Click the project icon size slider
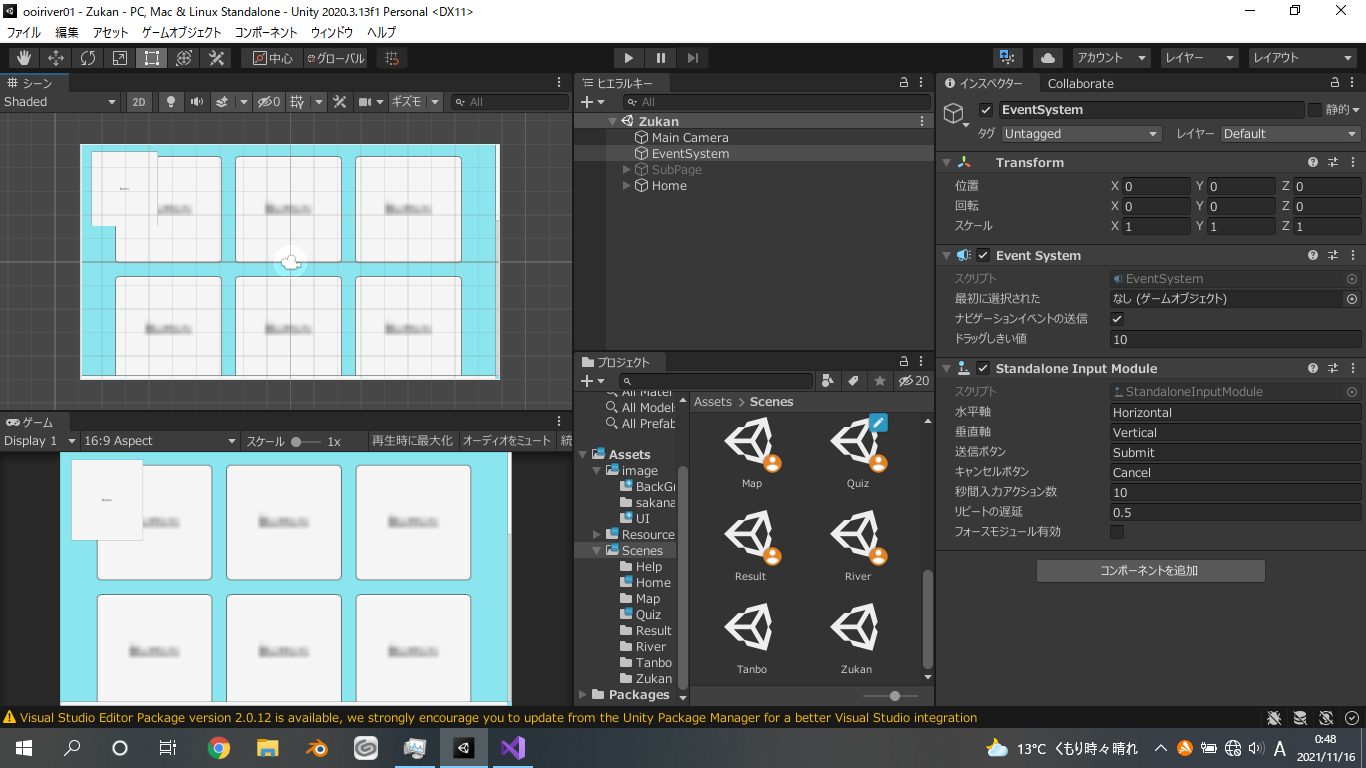This screenshot has height=768, width=1366. coord(894,696)
